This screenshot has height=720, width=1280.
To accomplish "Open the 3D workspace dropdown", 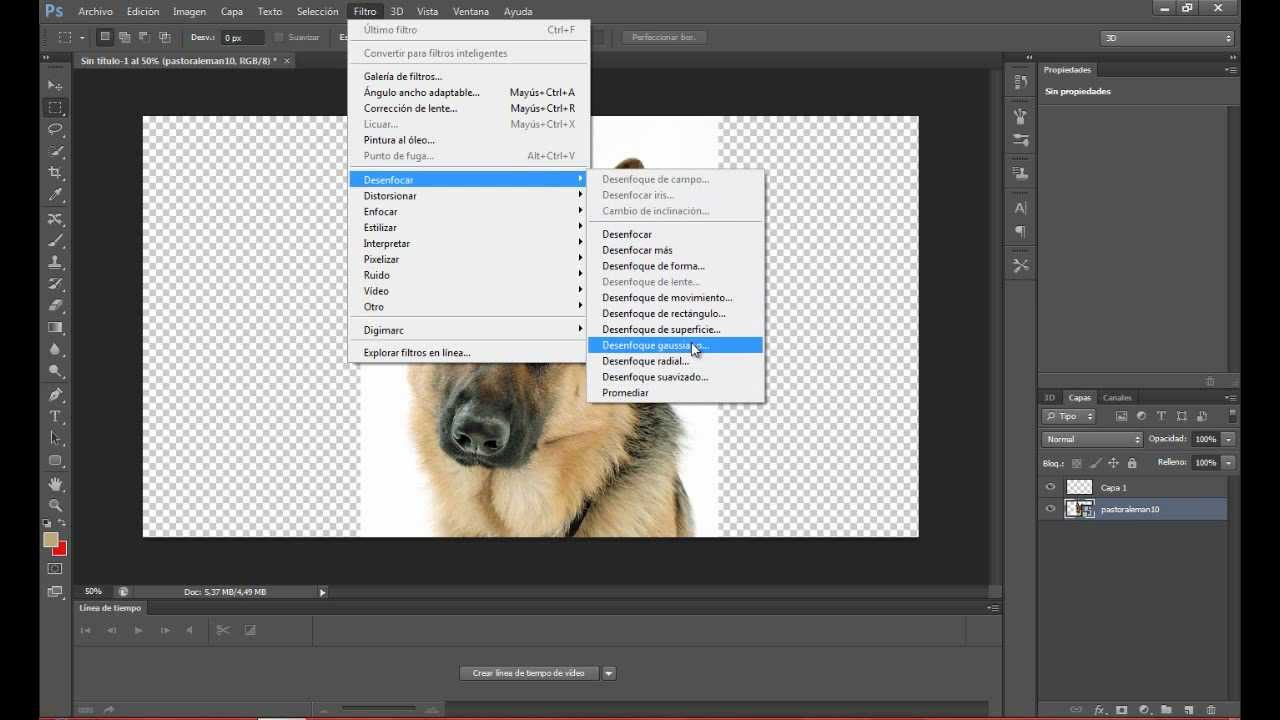I will [x=1167, y=38].
